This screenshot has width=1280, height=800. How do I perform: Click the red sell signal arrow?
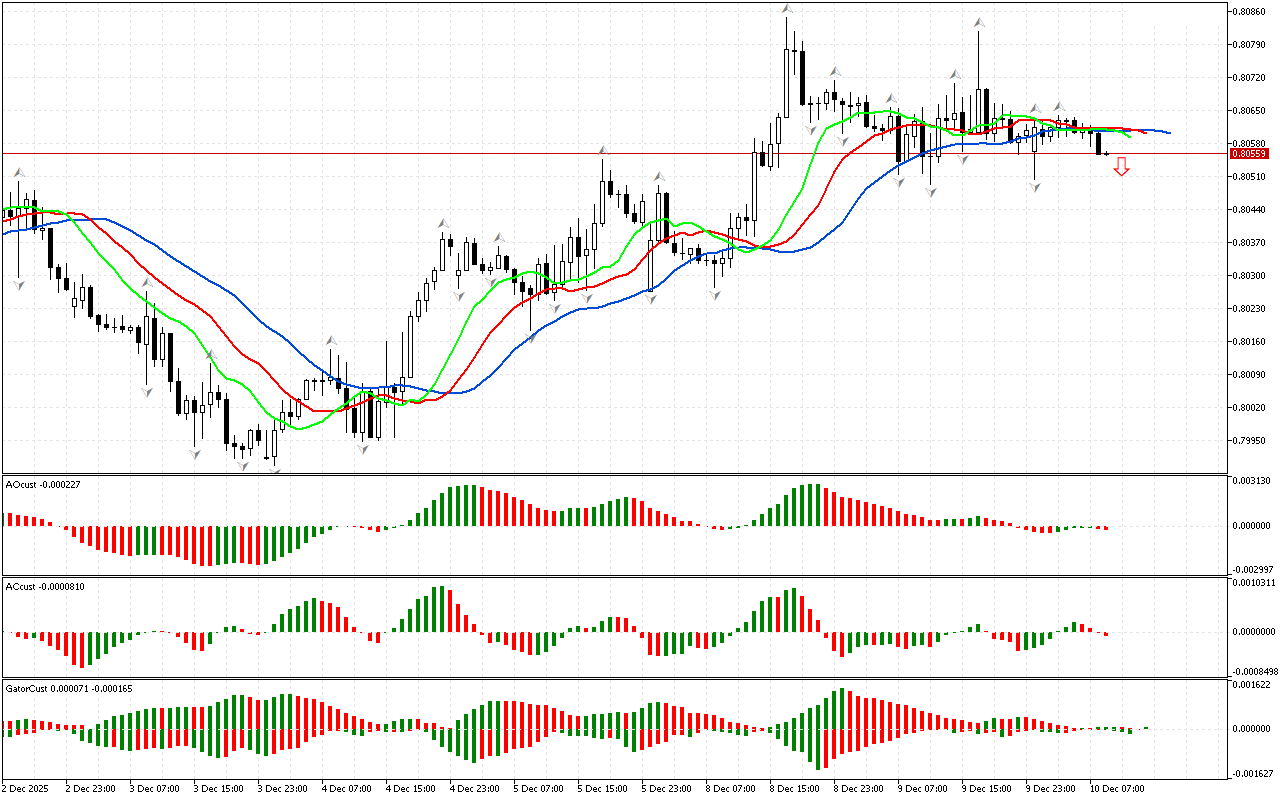click(1122, 168)
